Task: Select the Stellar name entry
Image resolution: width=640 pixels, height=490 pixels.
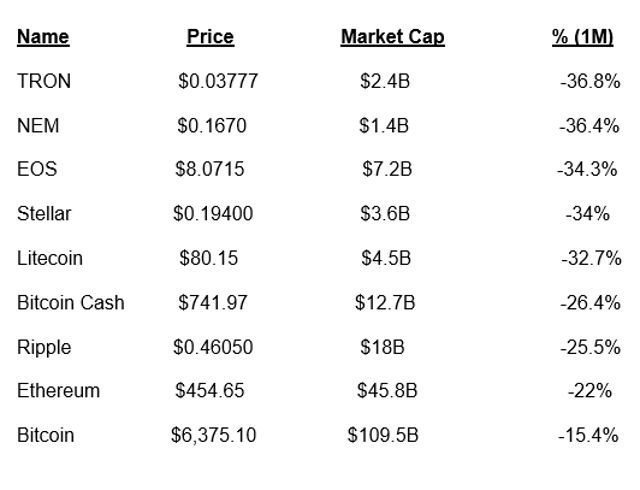Action: [44, 214]
